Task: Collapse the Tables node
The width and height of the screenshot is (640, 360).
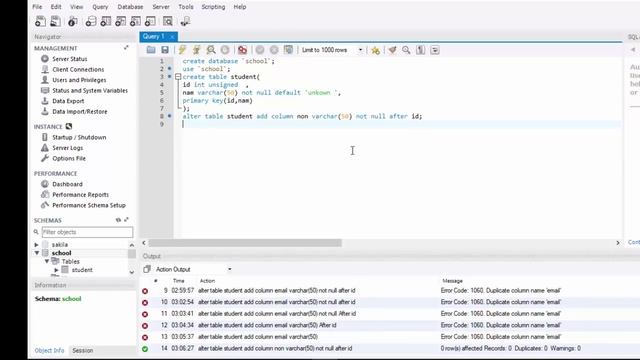Action: tap(47, 261)
